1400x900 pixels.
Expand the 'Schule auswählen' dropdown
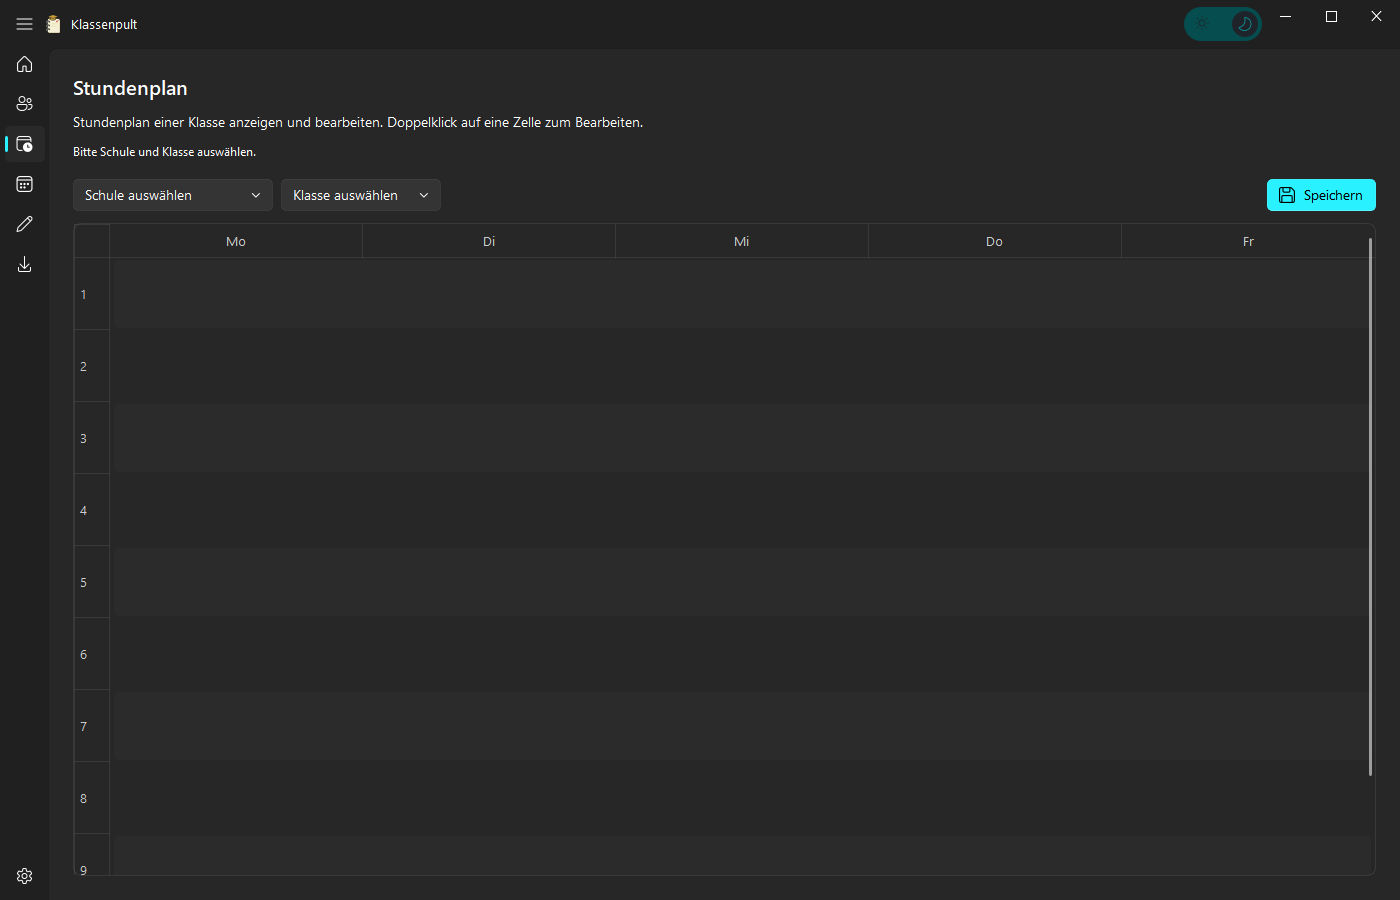(172, 195)
